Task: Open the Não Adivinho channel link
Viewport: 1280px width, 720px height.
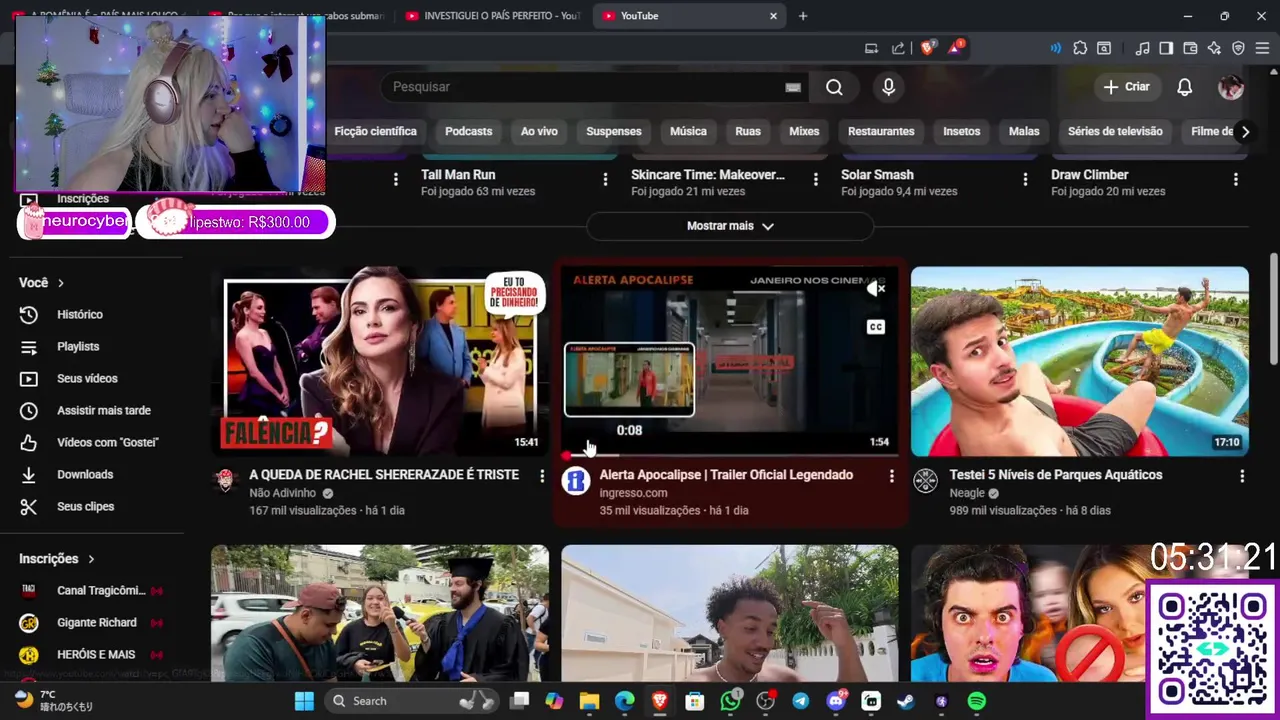Action: tap(282, 493)
